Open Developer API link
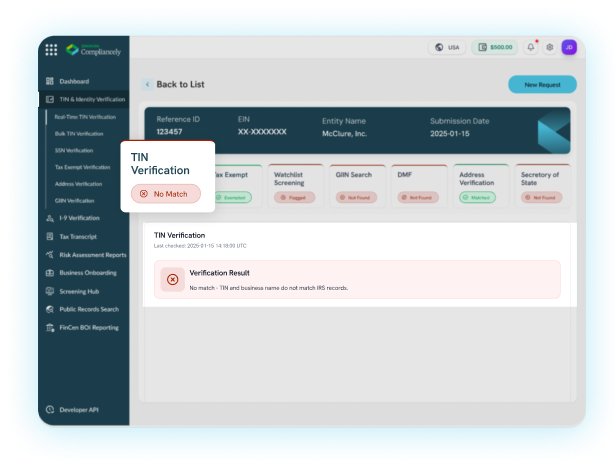The width and height of the screenshot is (615, 468). (x=79, y=409)
